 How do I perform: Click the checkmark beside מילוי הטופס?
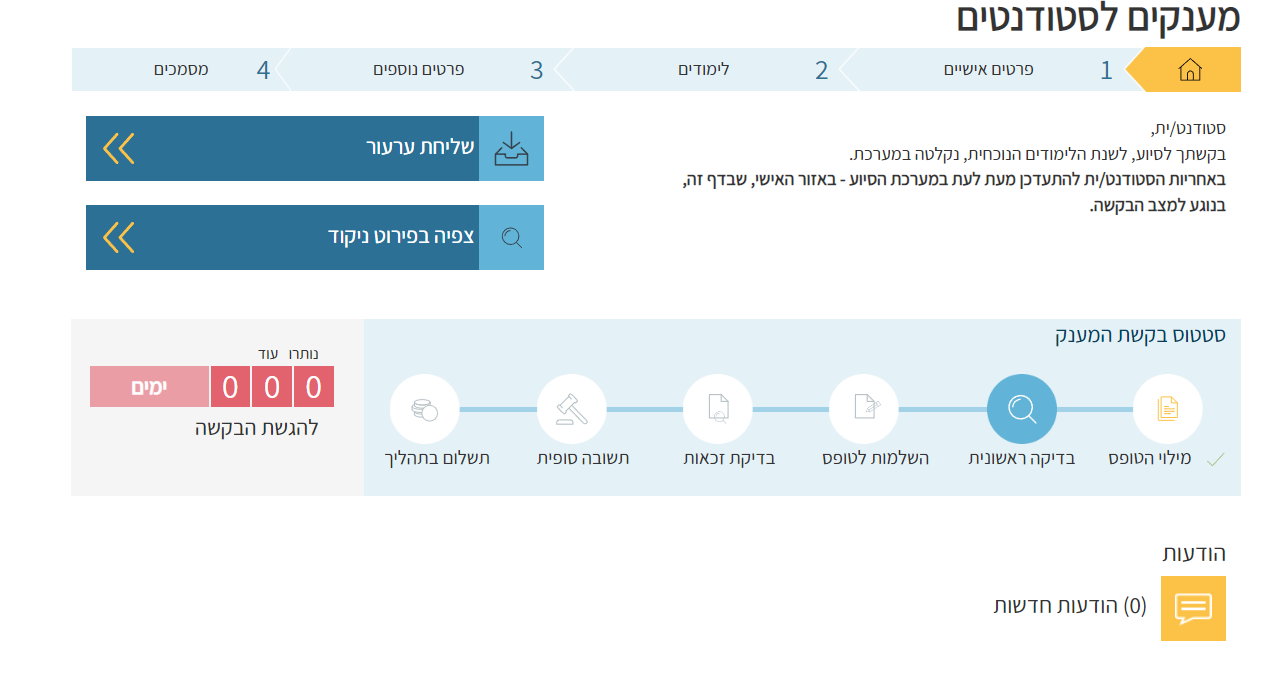[x=1215, y=459]
